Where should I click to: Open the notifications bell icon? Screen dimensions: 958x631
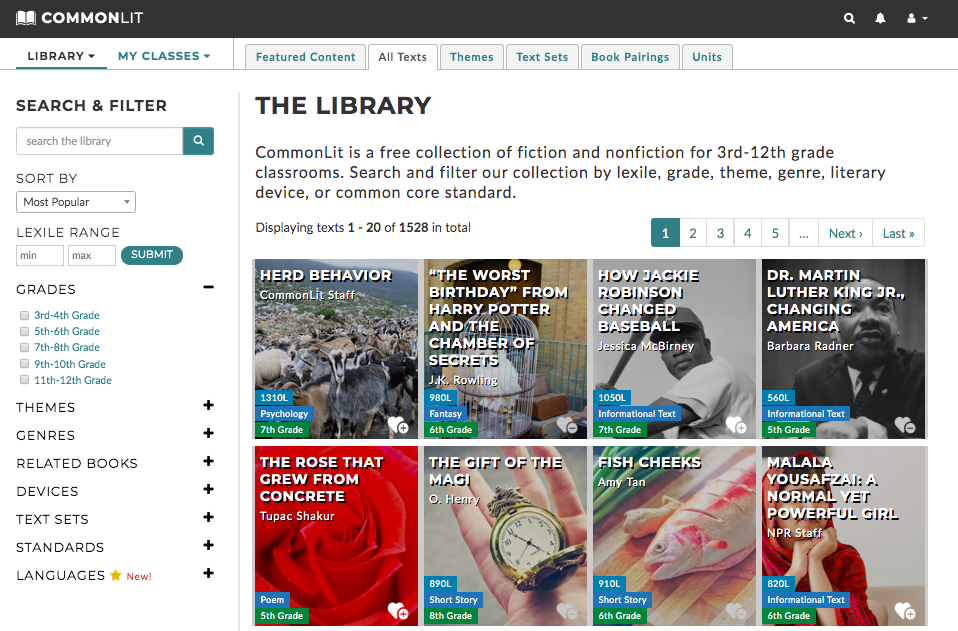(x=880, y=18)
